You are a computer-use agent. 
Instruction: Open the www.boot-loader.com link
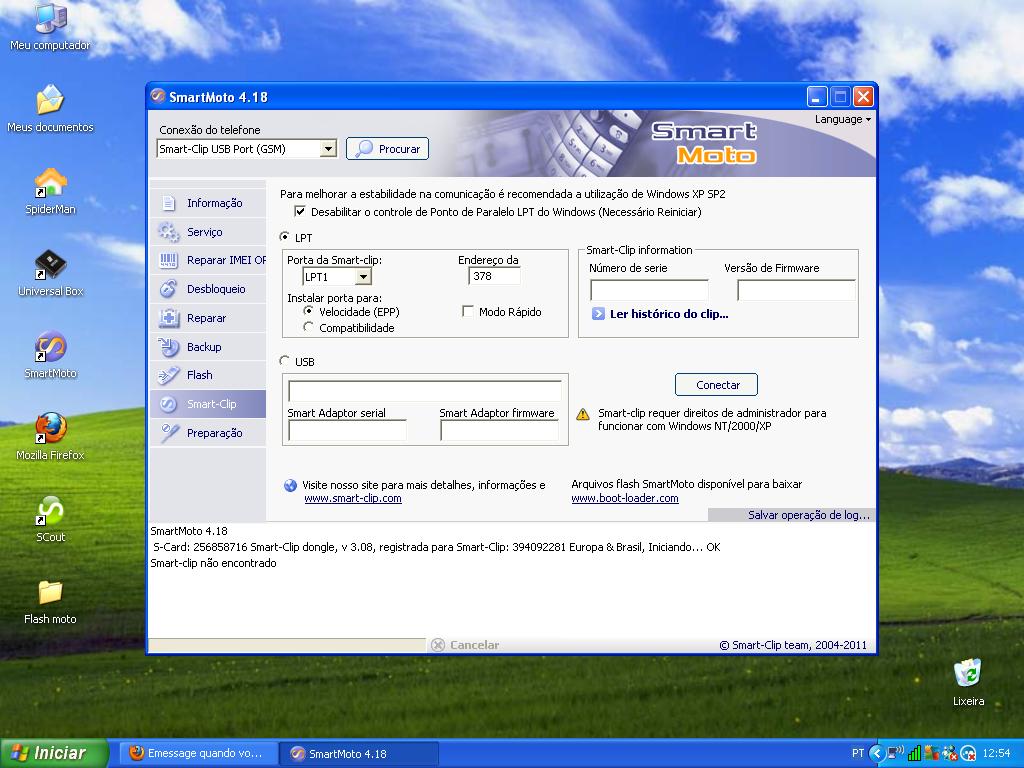click(x=625, y=498)
